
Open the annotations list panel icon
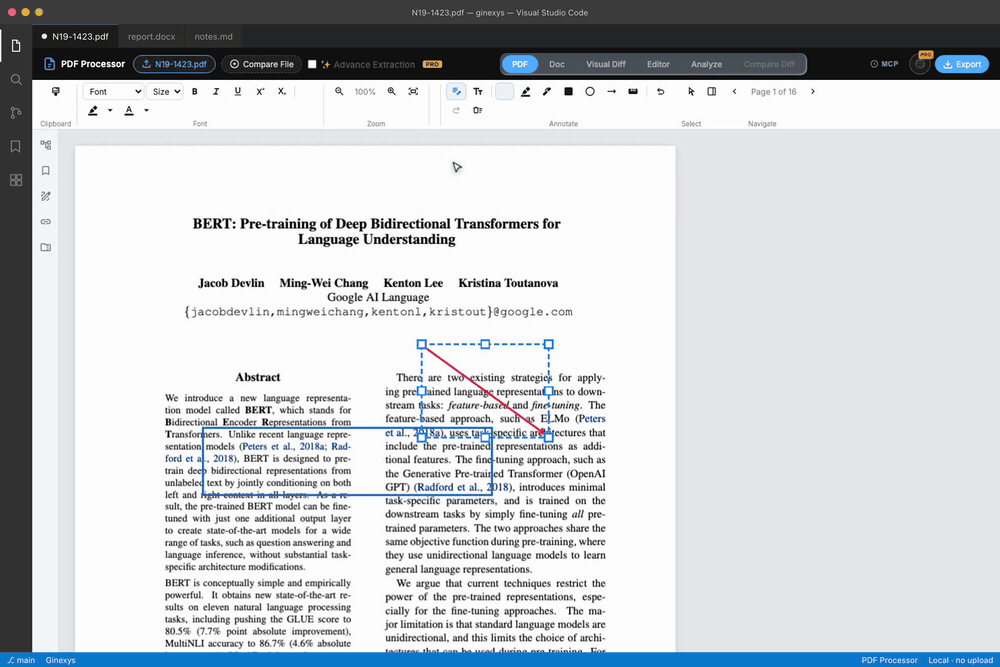coord(46,196)
